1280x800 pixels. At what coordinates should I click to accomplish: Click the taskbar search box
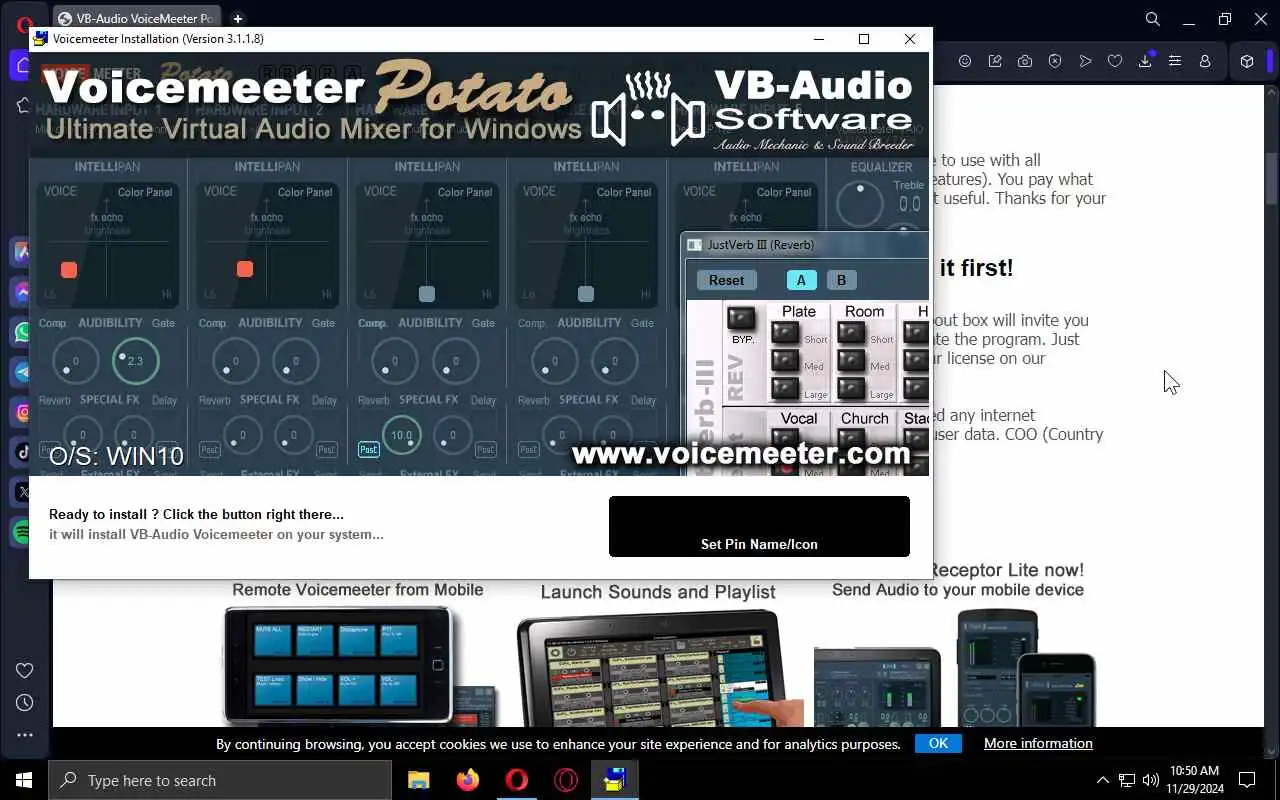(219, 780)
